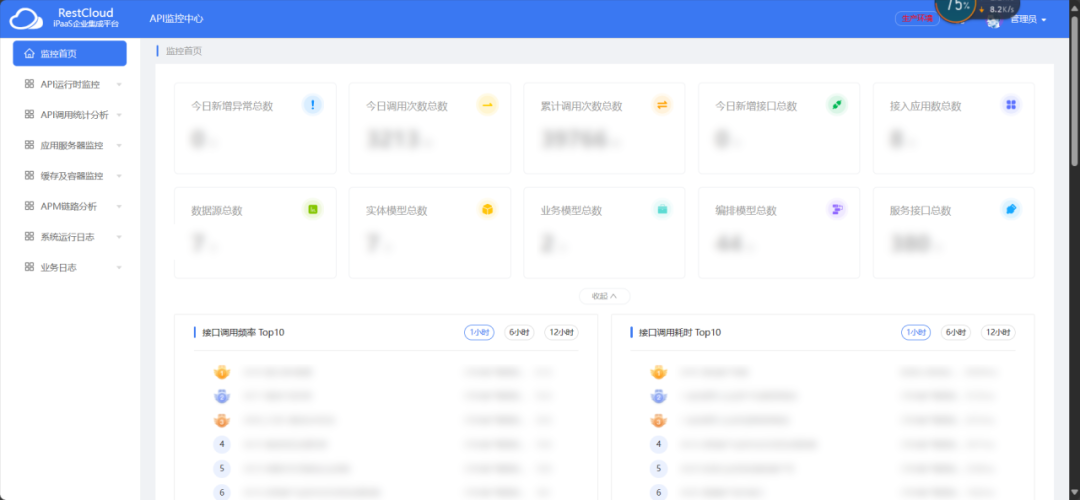The image size is (1080, 500).
Task: Expand the 系统运行日志 chevron arrow
Action: click(x=119, y=237)
